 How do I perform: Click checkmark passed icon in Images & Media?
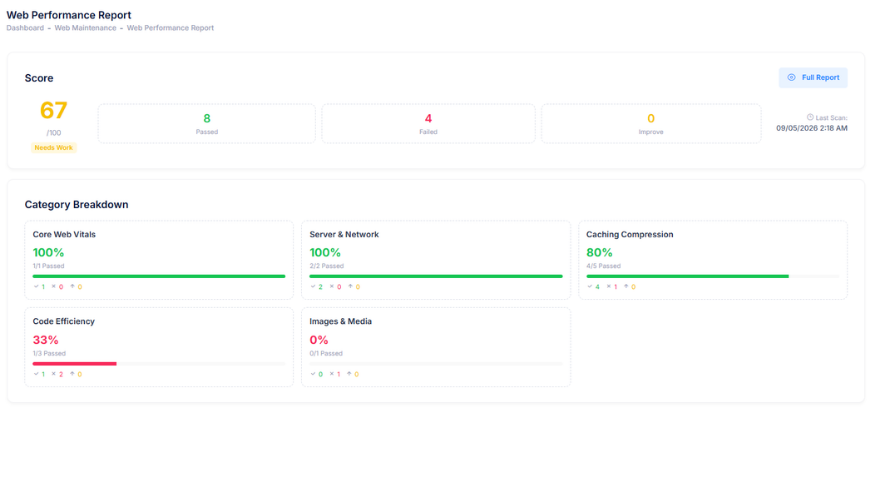click(x=313, y=374)
